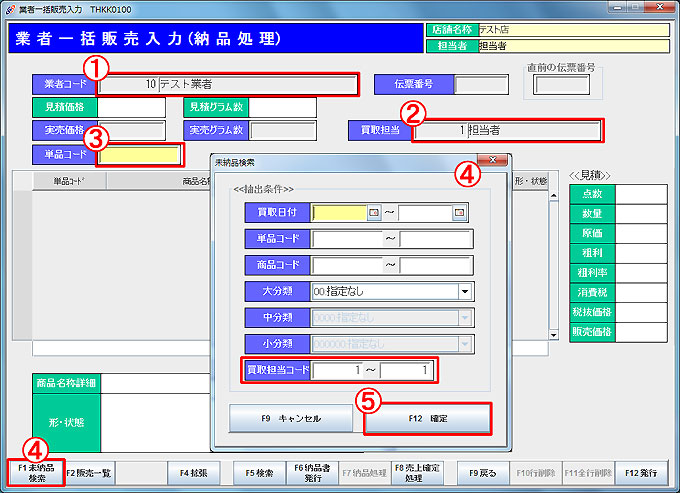
Task: Click the 買取担当 field
Action: pyautogui.click(x=507, y=130)
